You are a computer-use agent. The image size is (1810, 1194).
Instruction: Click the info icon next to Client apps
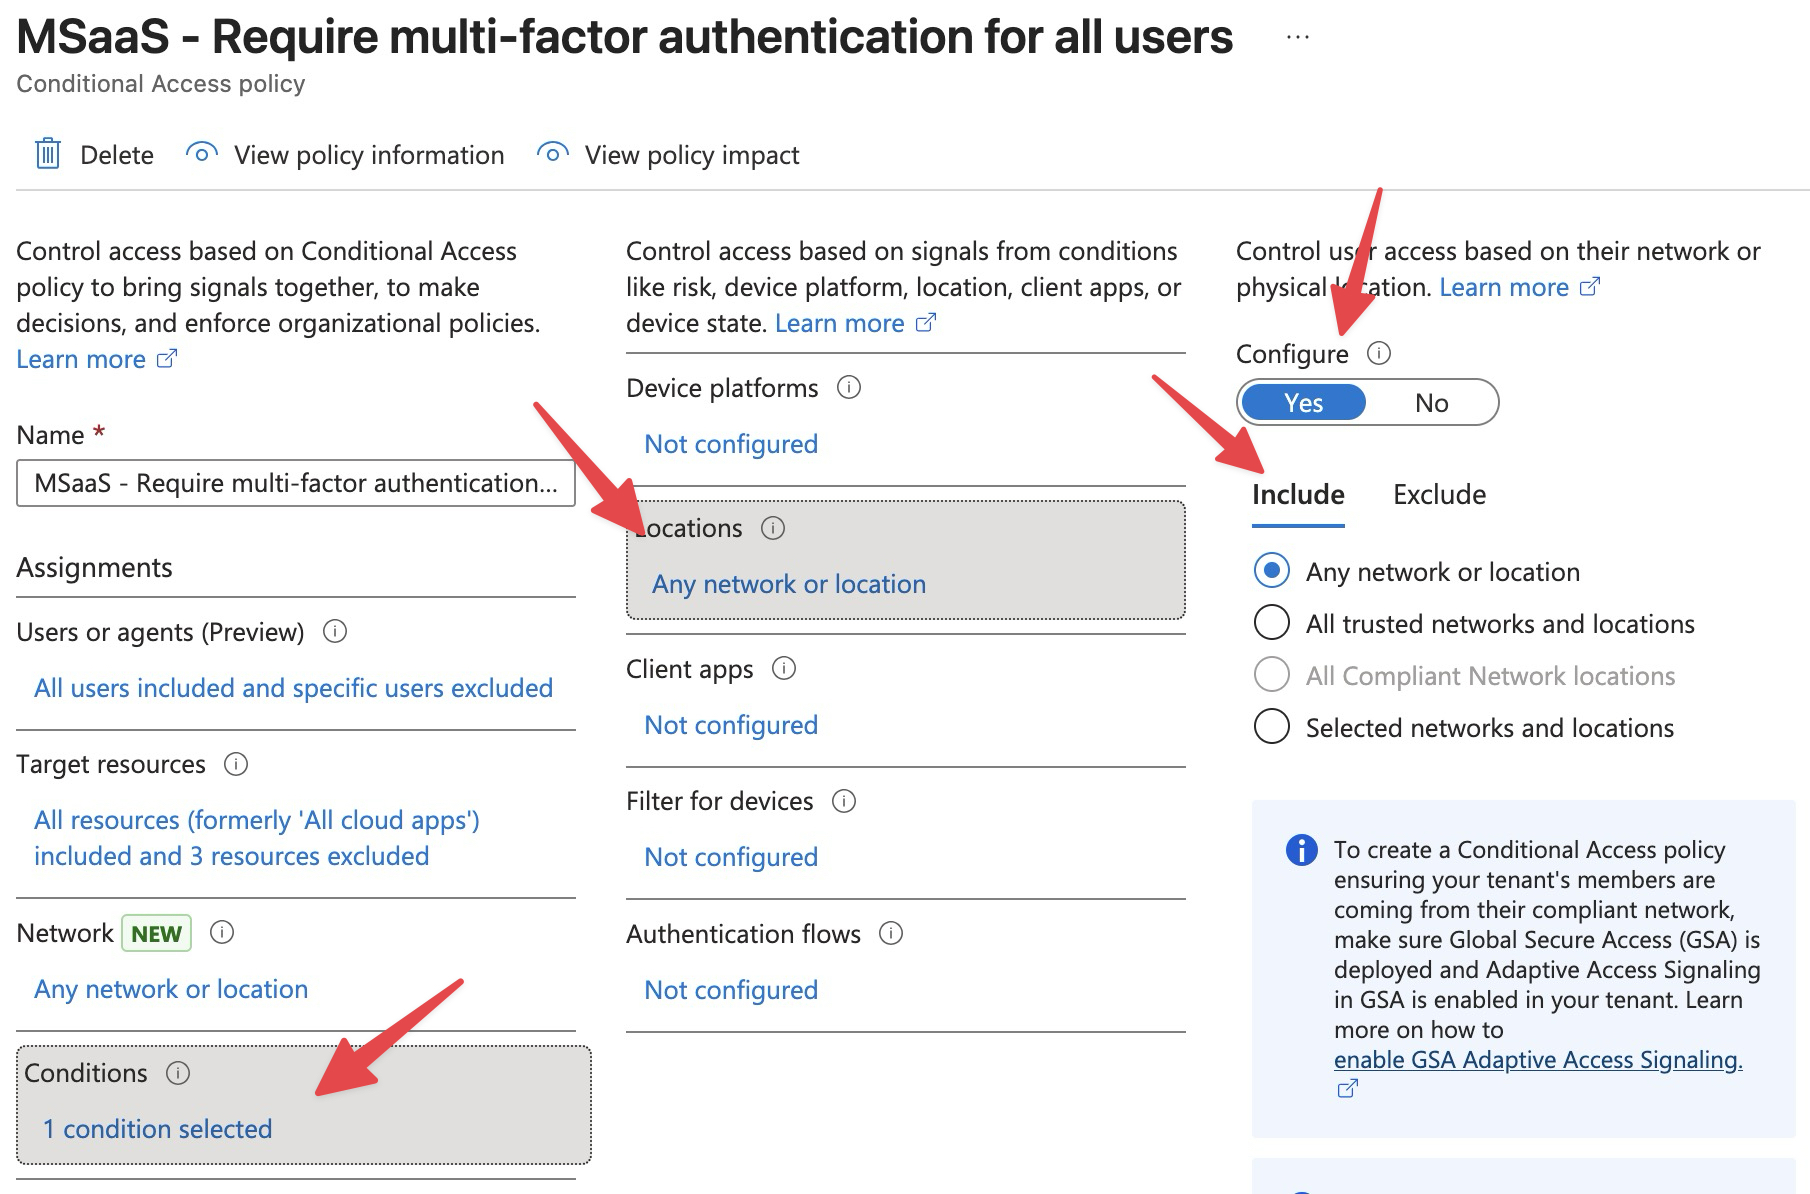[x=784, y=668]
